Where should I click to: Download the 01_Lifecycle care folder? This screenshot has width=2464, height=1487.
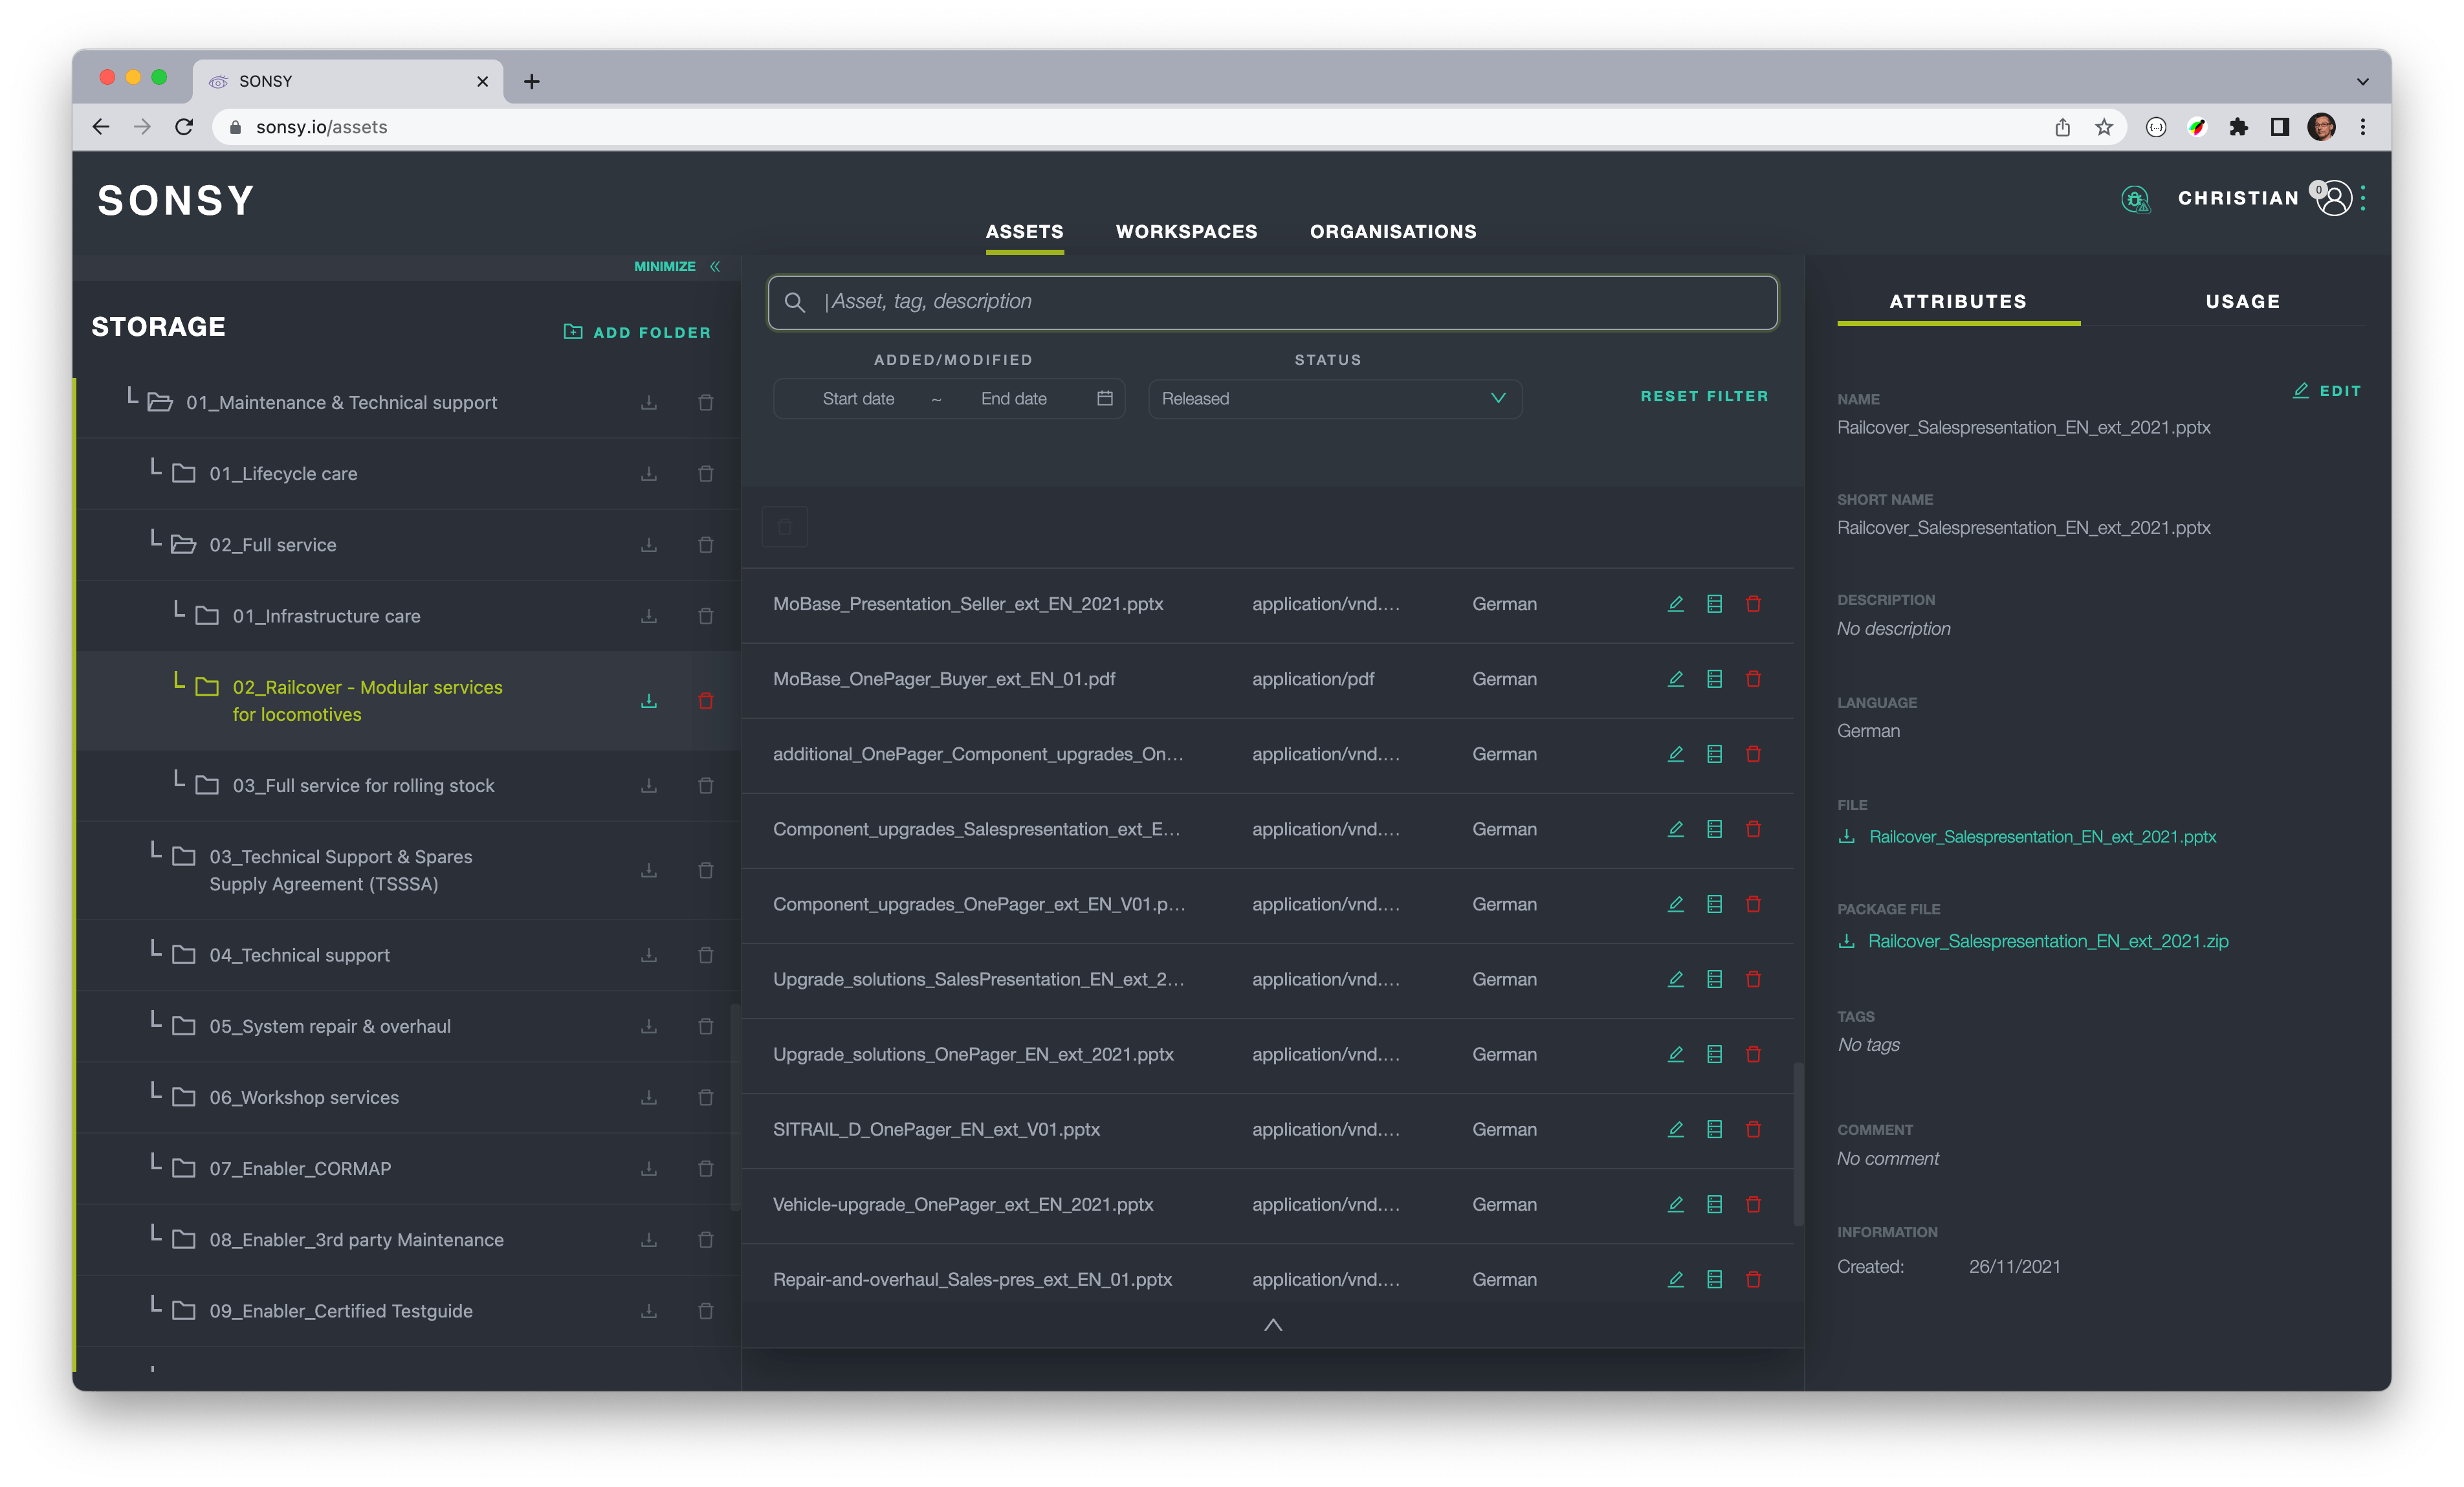(x=649, y=474)
